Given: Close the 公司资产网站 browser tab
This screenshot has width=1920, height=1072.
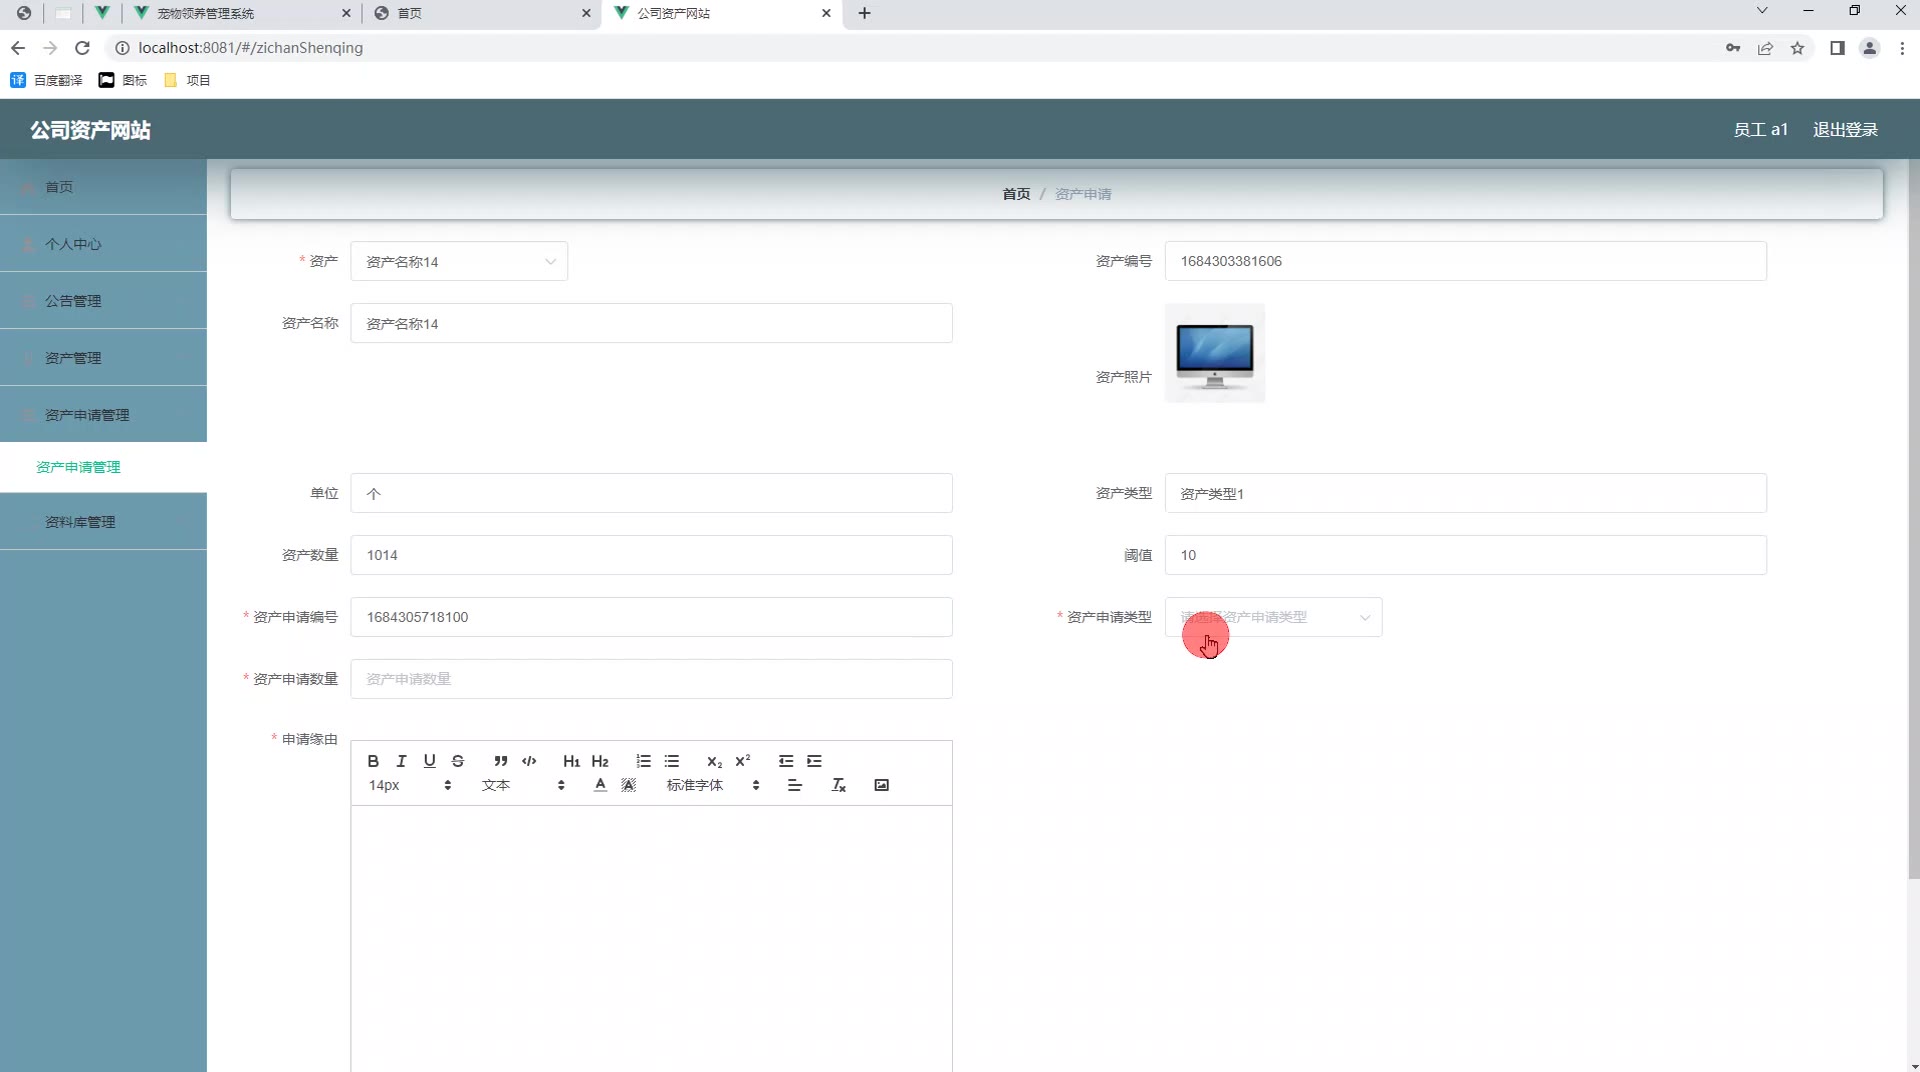Looking at the screenshot, I should coord(826,13).
